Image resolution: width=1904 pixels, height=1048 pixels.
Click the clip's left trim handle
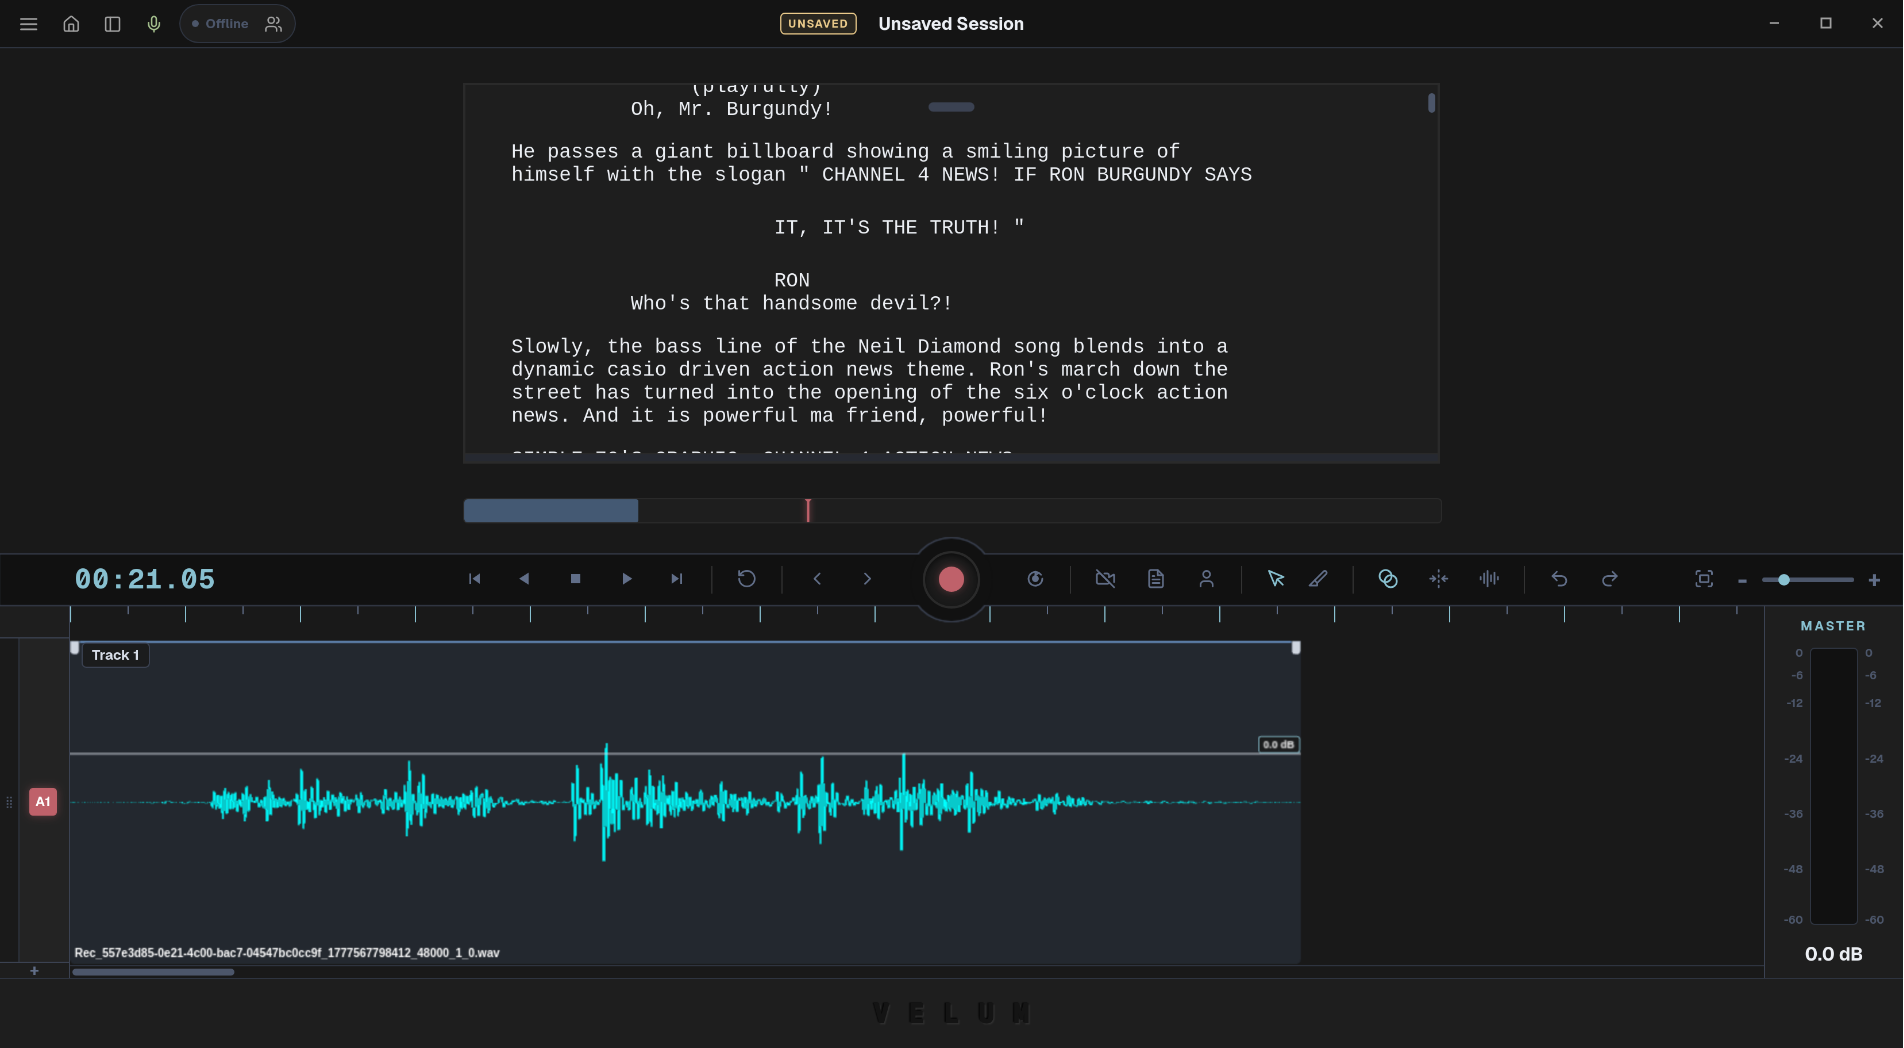click(74, 648)
